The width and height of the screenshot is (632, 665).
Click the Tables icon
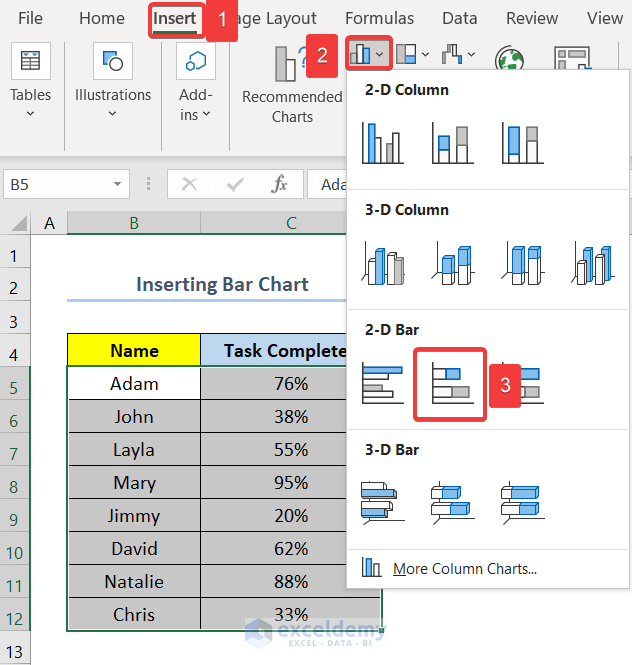pyautogui.click(x=31, y=61)
